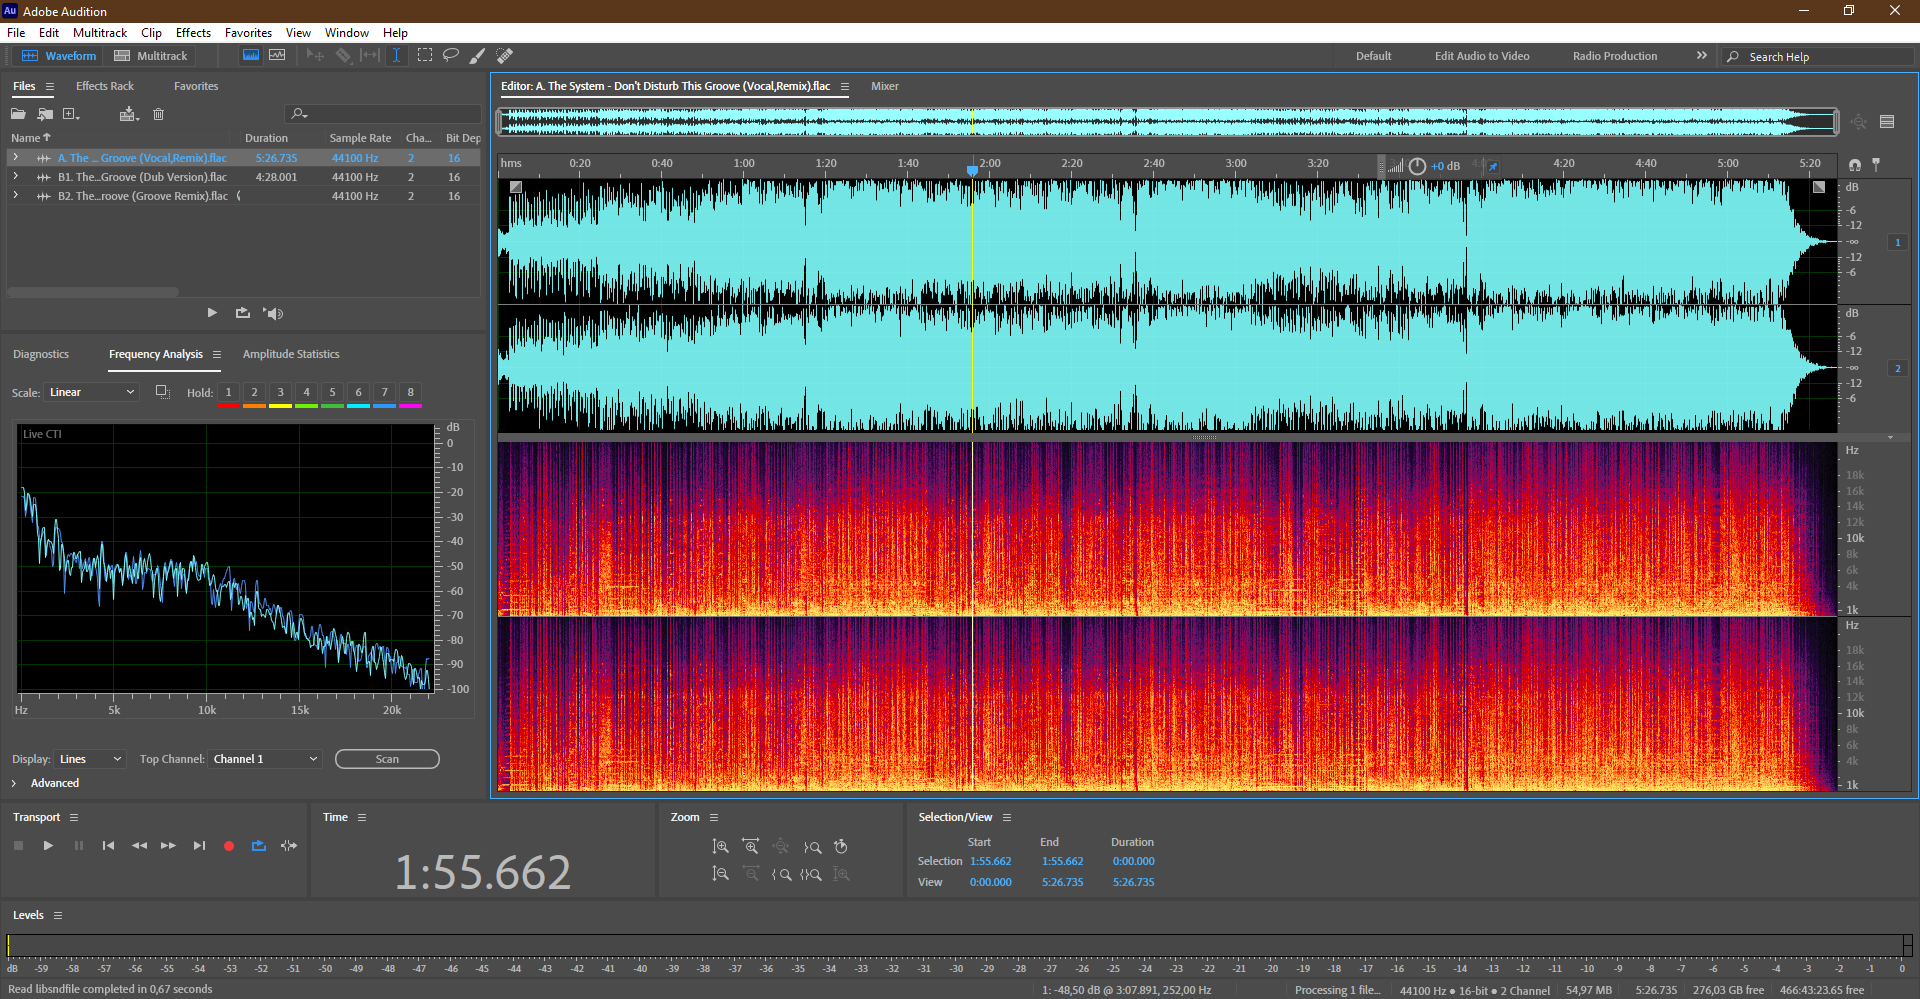
Task: Click Zoom In Time icon
Action: 750,847
